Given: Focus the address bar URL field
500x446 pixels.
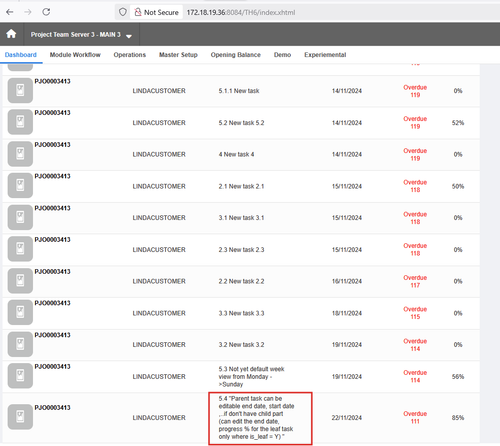Looking at the screenshot, I should (x=241, y=12).
